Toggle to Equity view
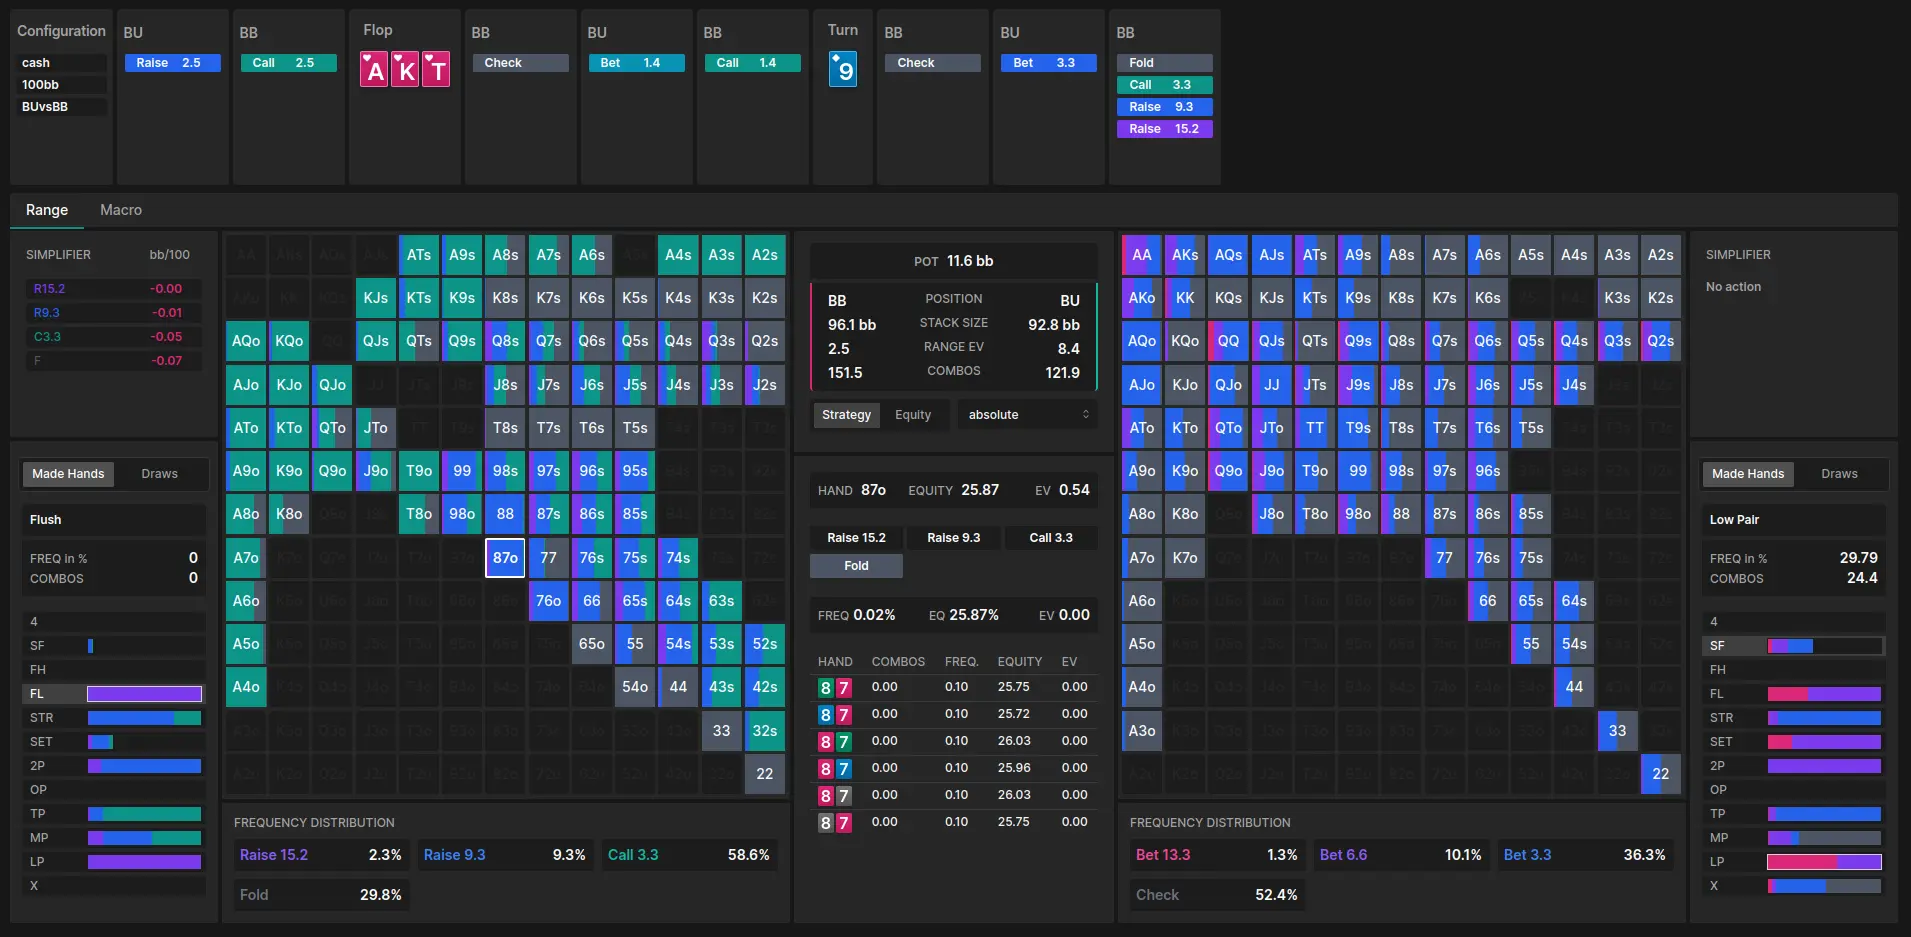This screenshot has width=1911, height=937. tap(914, 414)
